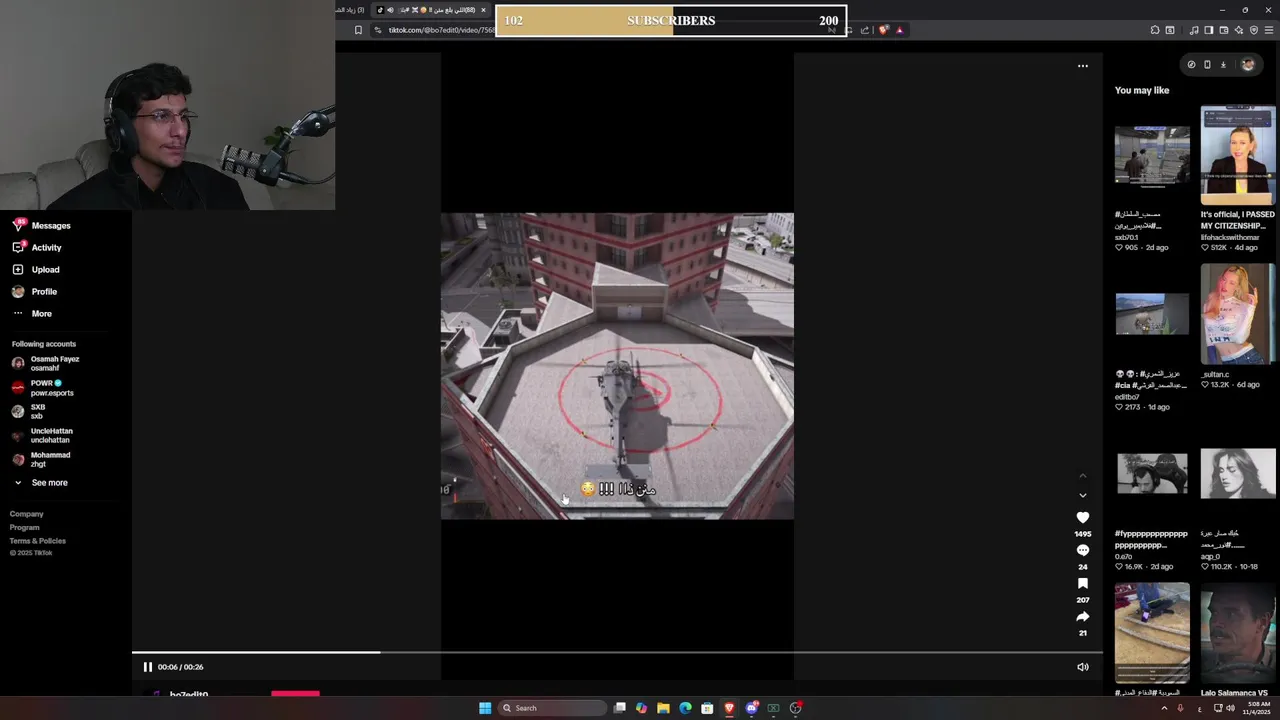Click the bookmark icon left of address bar

click(358, 30)
